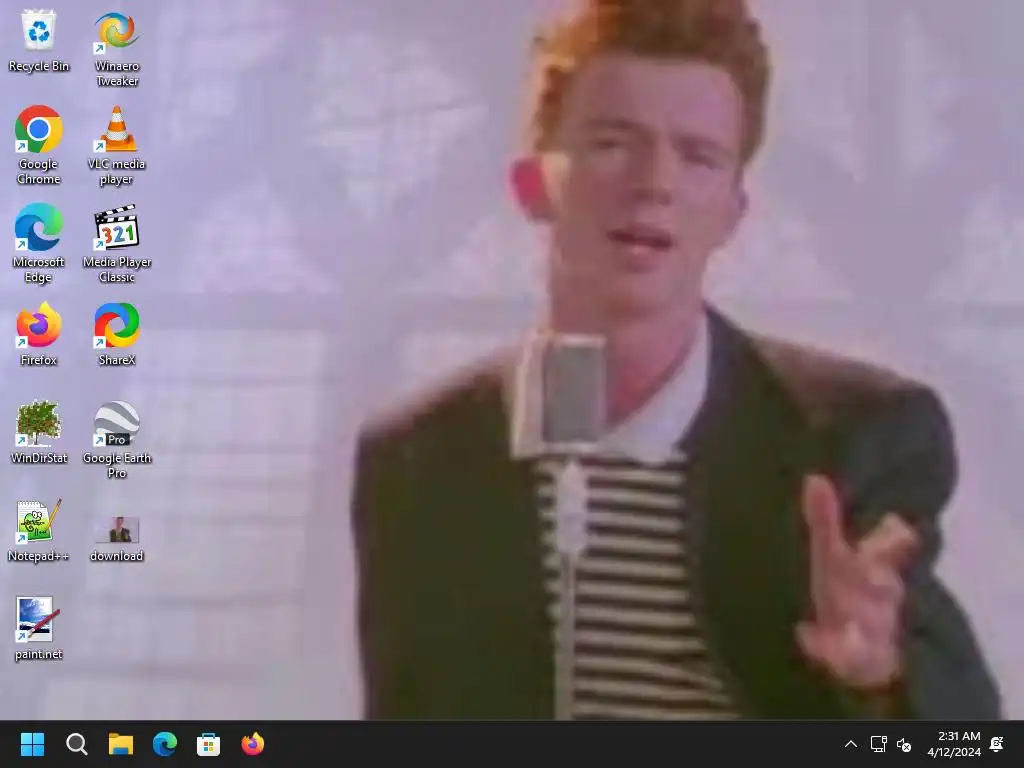Expand the hidden system tray icons
The height and width of the screenshot is (768, 1024).
click(850, 744)
